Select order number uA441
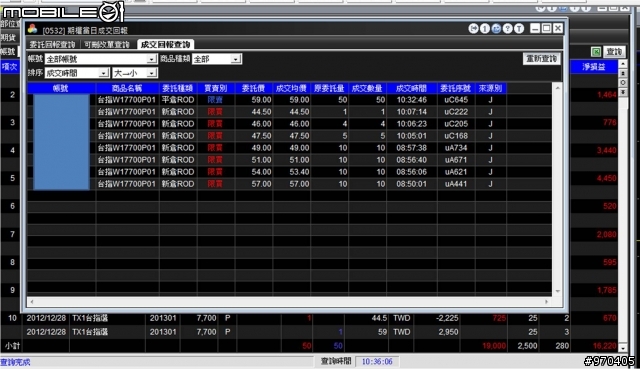 coord(456,184)
